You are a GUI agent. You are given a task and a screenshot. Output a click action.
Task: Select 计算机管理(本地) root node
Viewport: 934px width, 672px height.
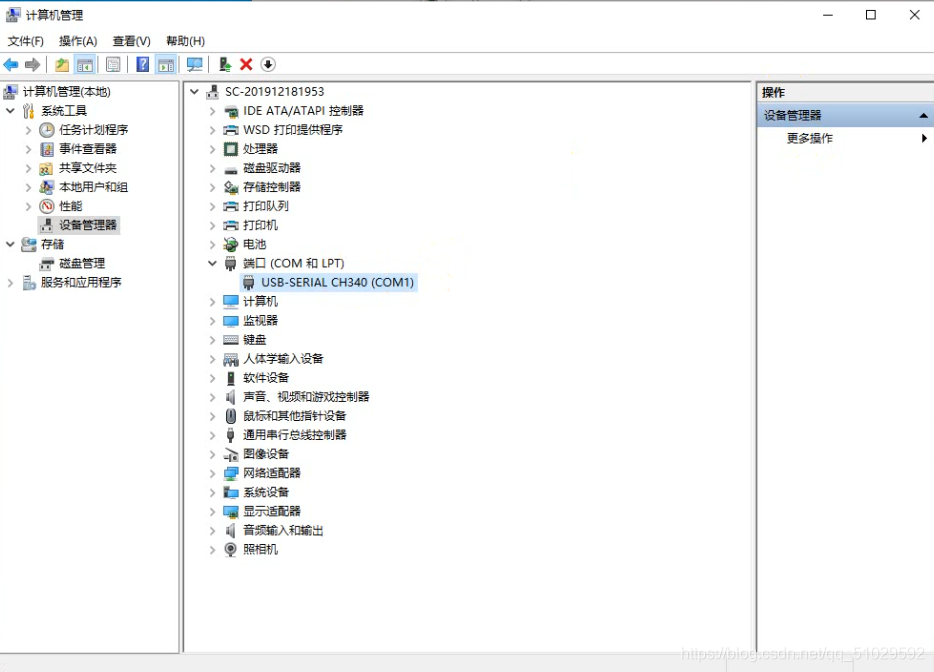(x=66, y=92)
